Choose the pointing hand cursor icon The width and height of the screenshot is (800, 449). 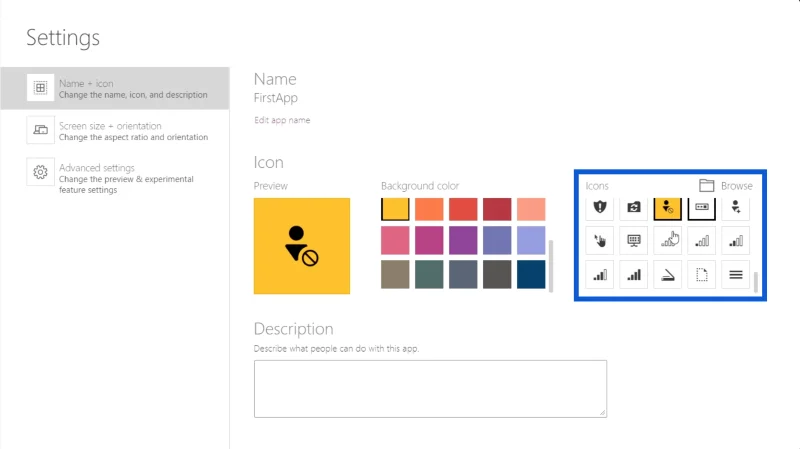point(599,240)
